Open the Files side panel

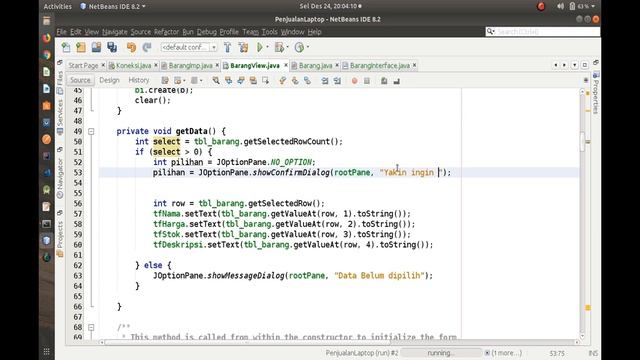60,82
